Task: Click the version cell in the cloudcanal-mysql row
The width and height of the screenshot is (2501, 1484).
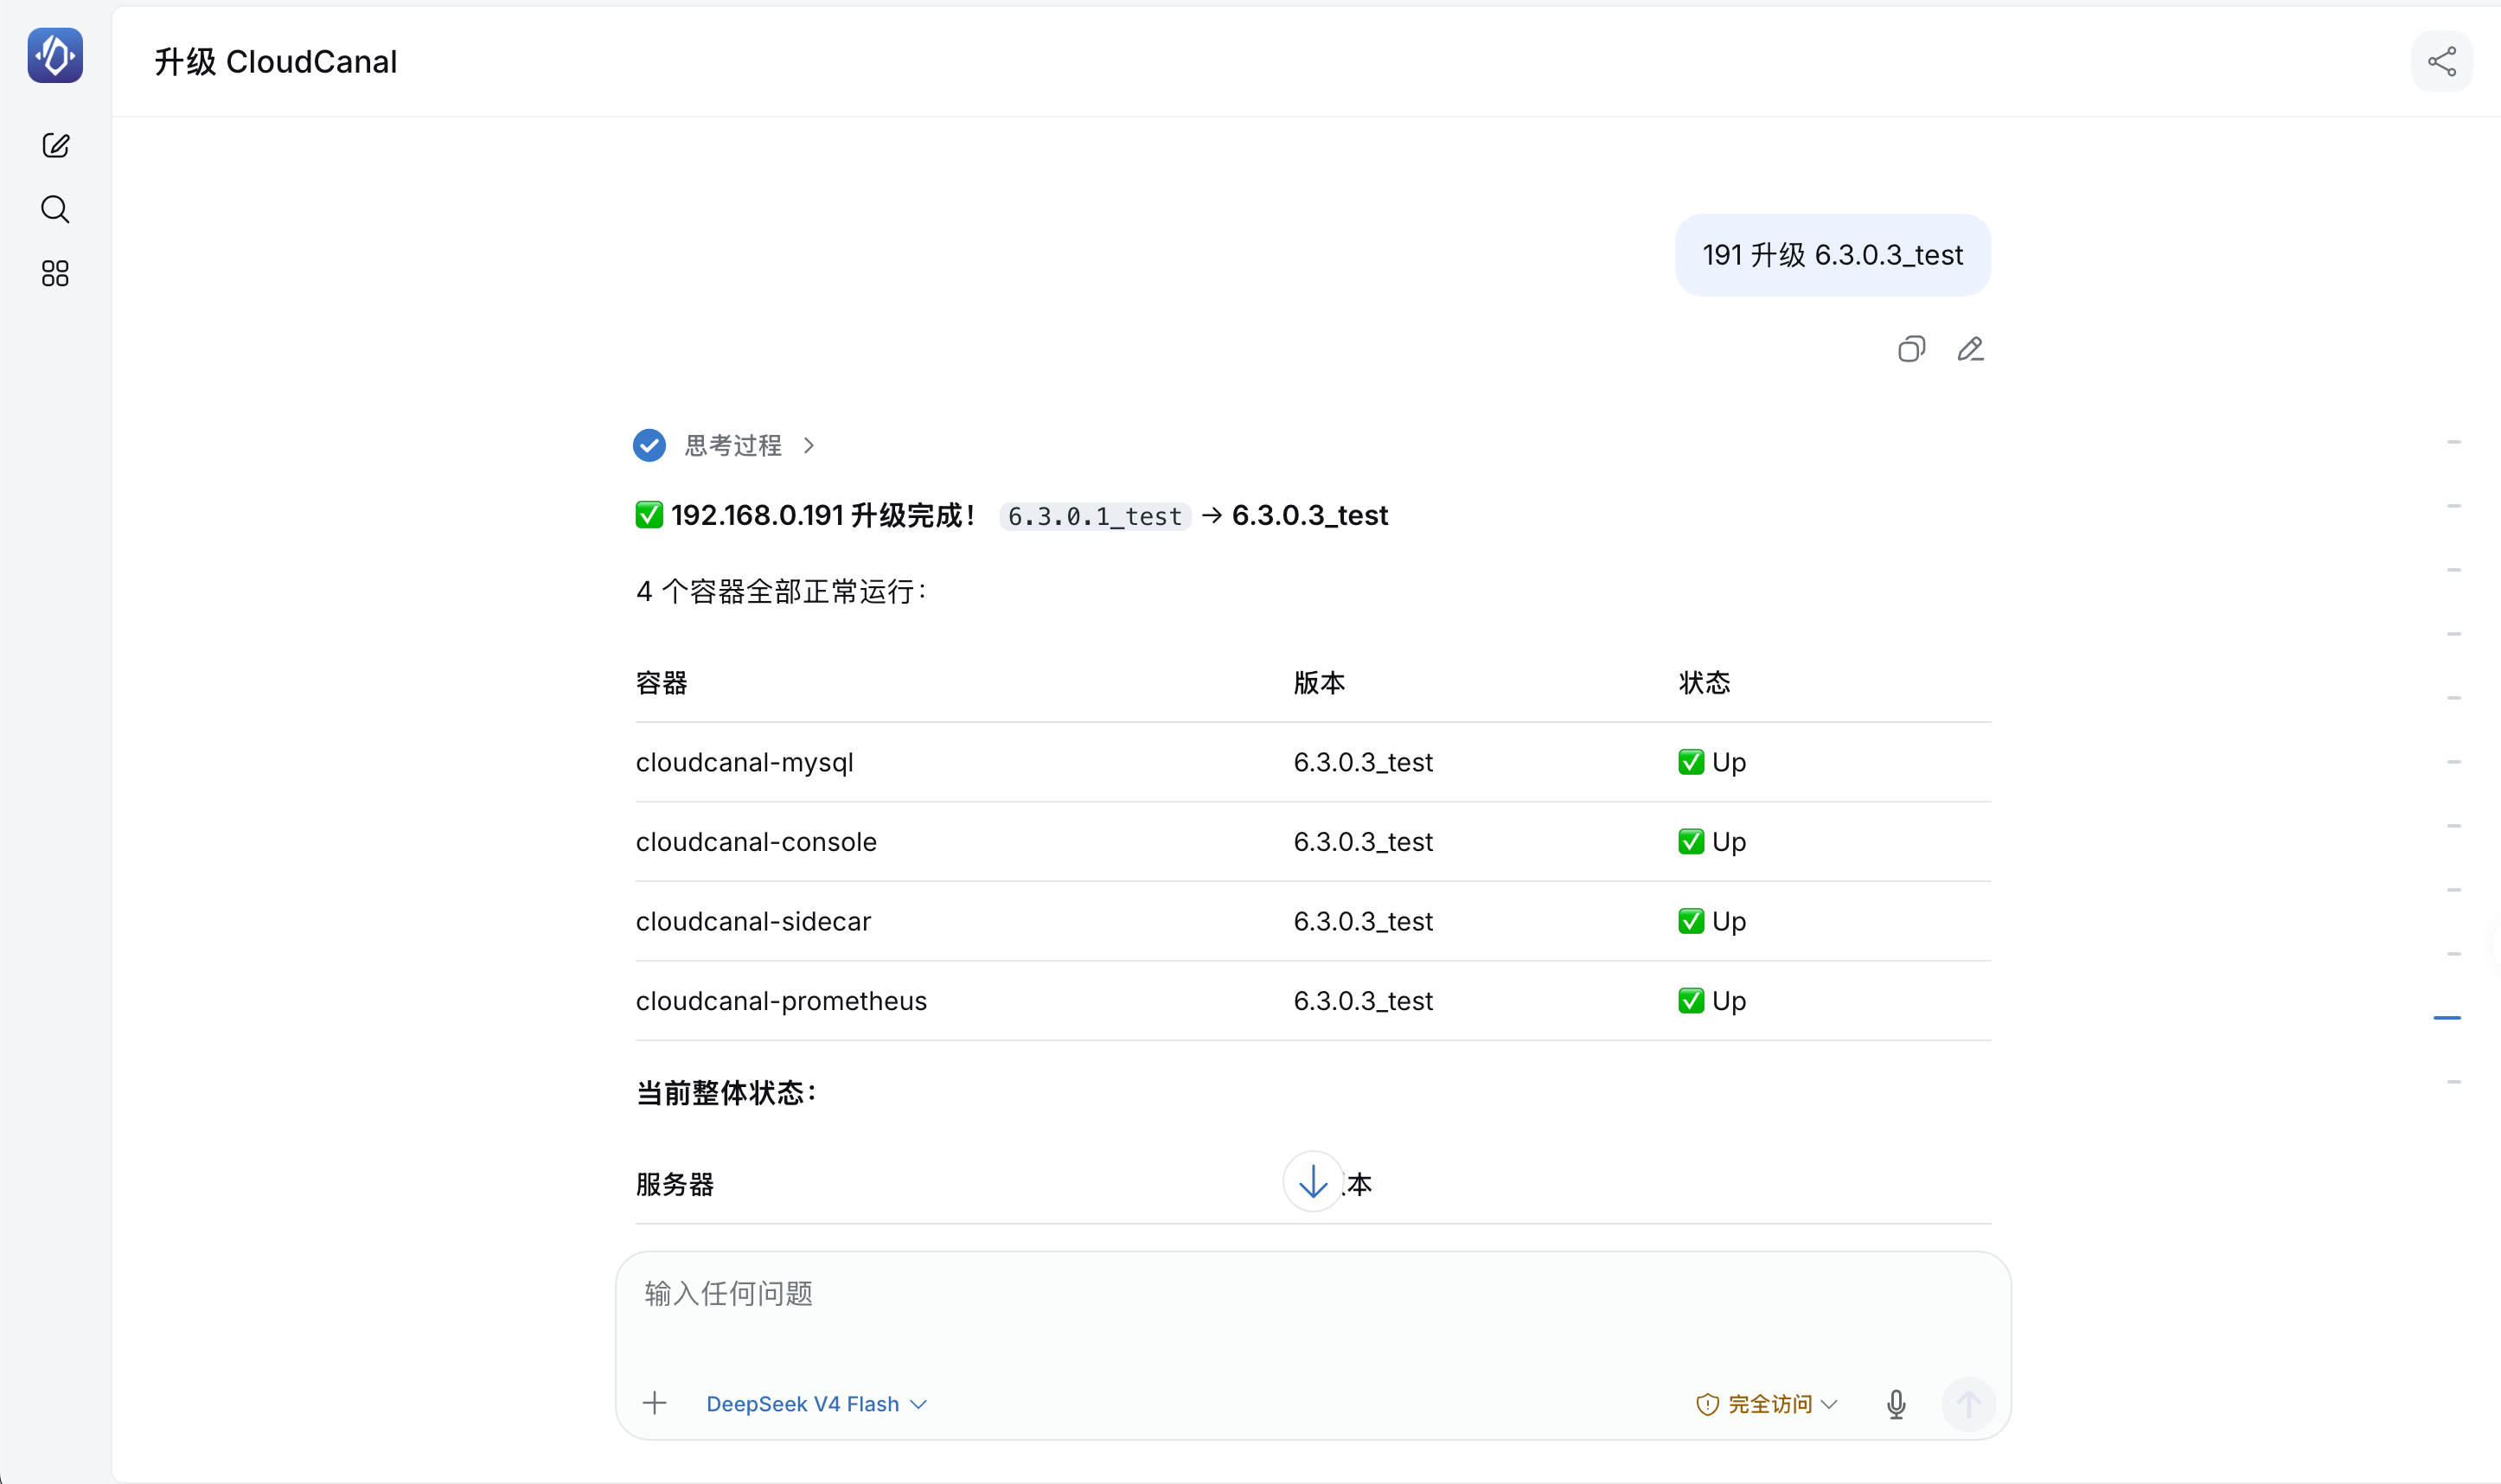Action: (x=1363, y=762)
